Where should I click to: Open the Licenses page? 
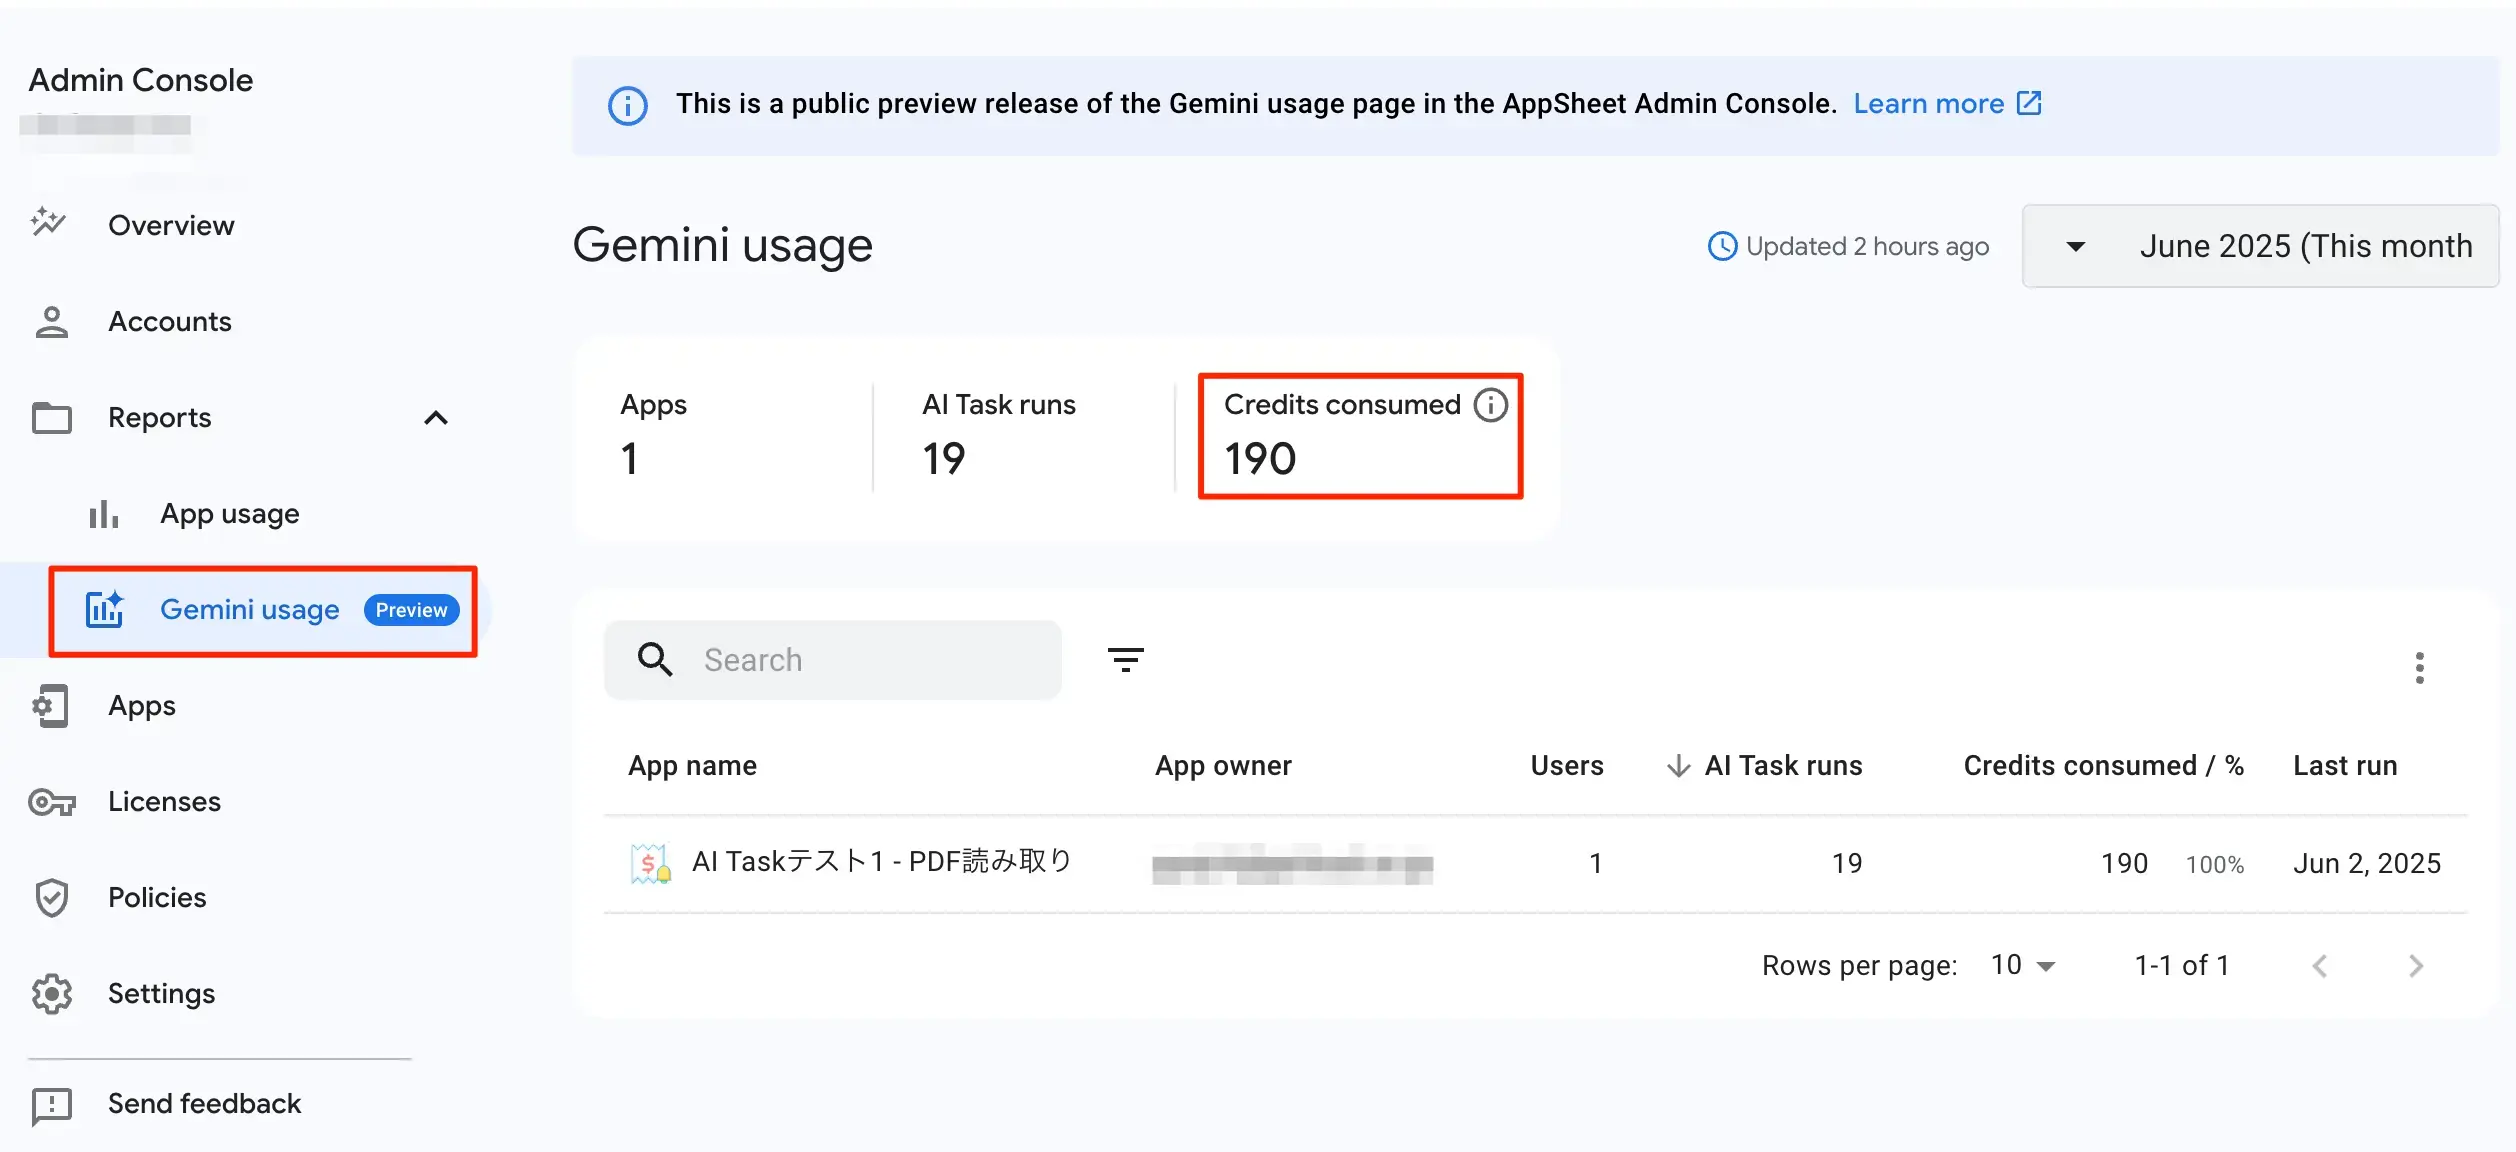point(165,801)
